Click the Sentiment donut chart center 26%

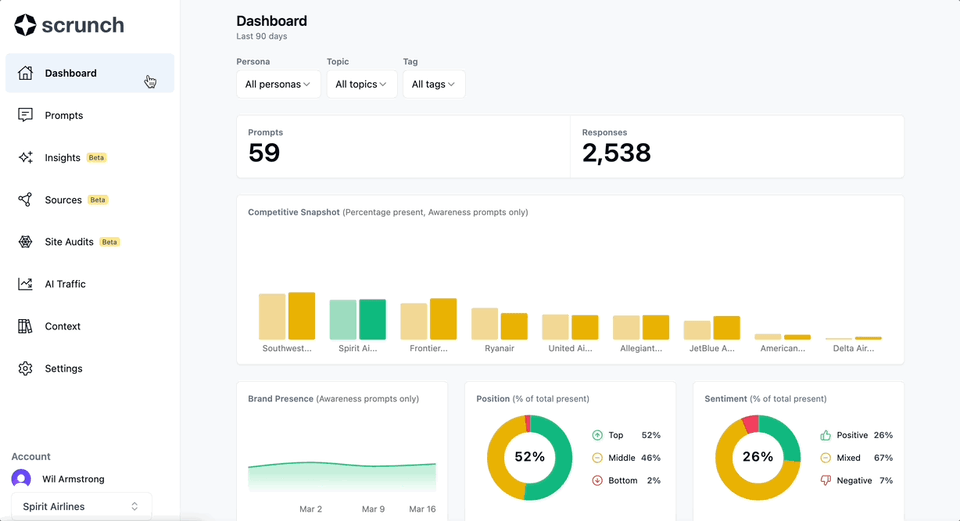coord(757,457)
